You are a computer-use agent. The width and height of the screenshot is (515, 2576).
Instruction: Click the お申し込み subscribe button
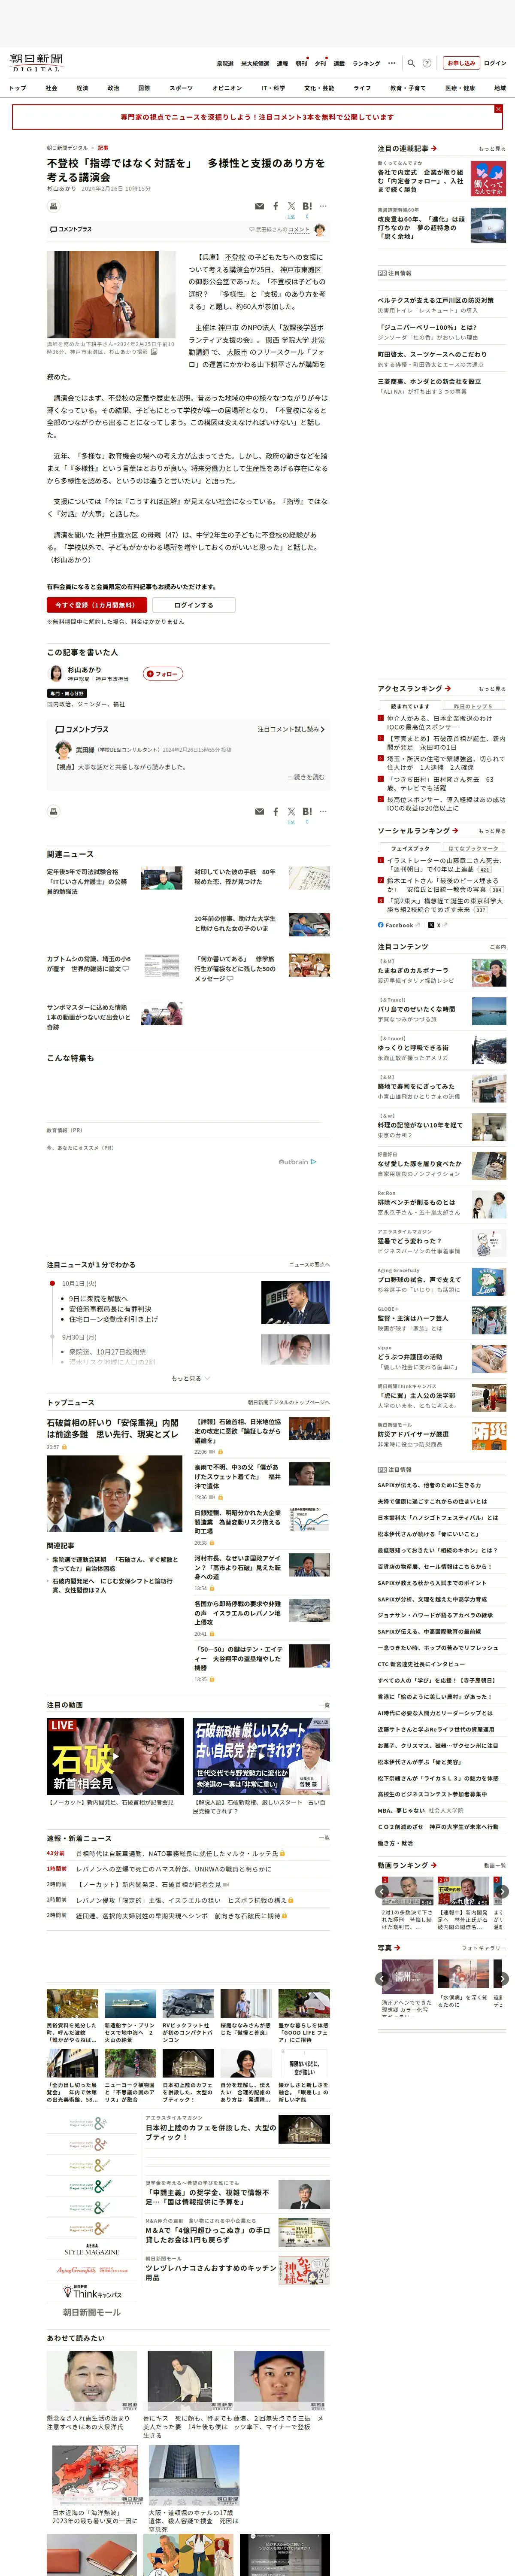(x=461, y=63)
